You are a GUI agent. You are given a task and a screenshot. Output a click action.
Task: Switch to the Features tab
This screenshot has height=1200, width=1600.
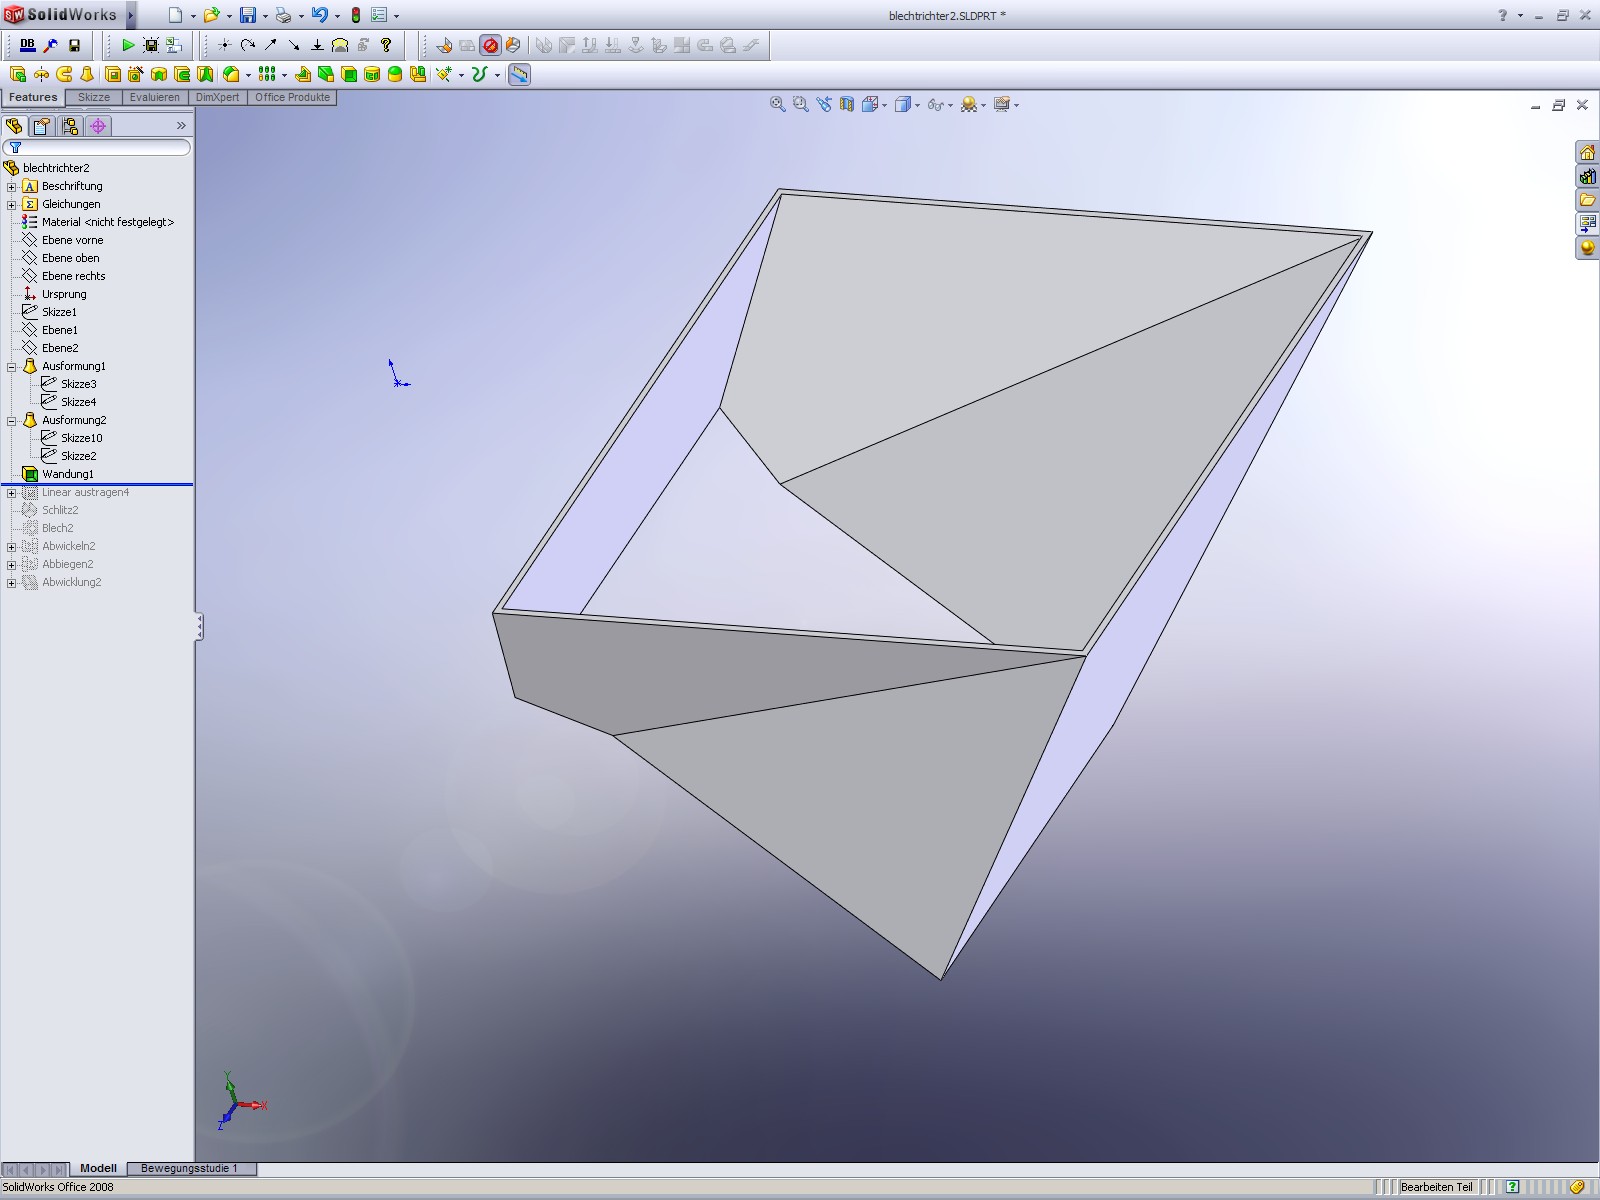click(33, 97)
